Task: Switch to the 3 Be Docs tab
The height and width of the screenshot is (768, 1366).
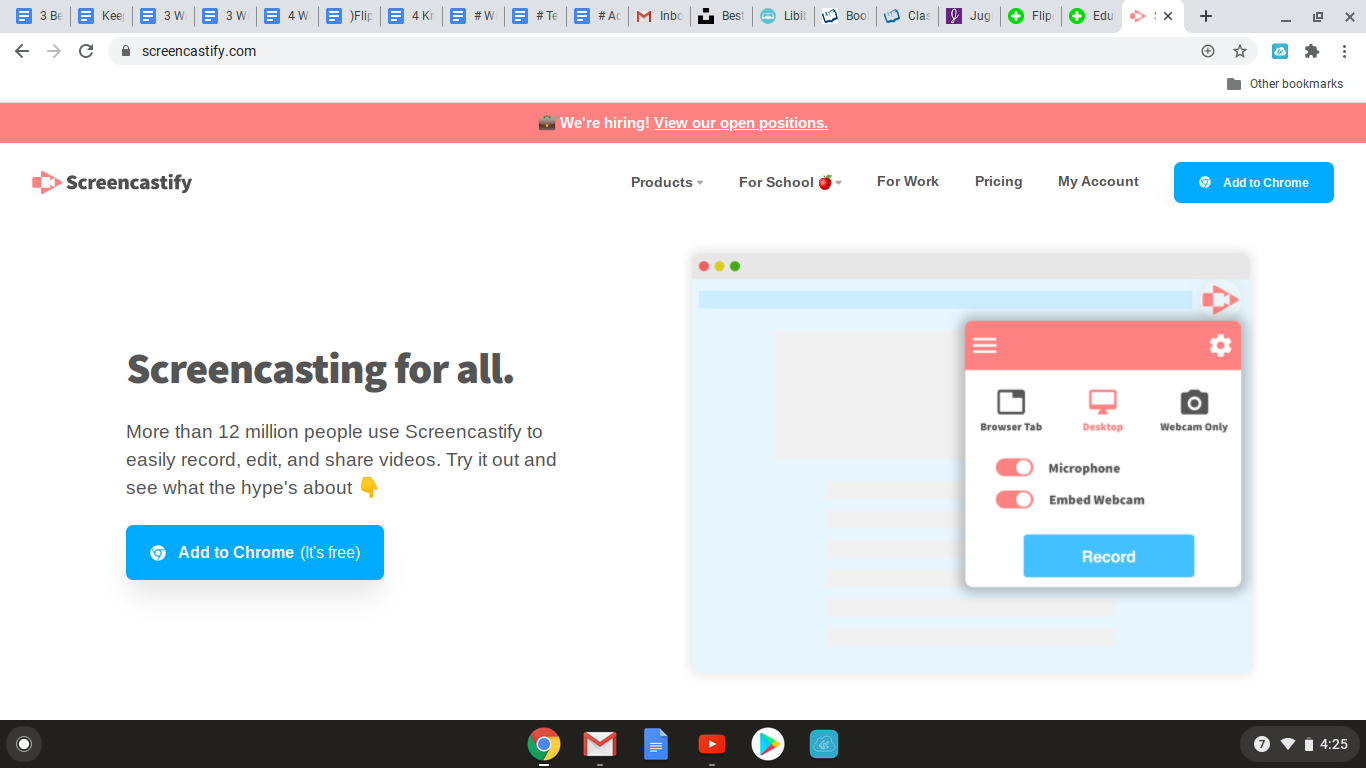Action: [39, 16]
